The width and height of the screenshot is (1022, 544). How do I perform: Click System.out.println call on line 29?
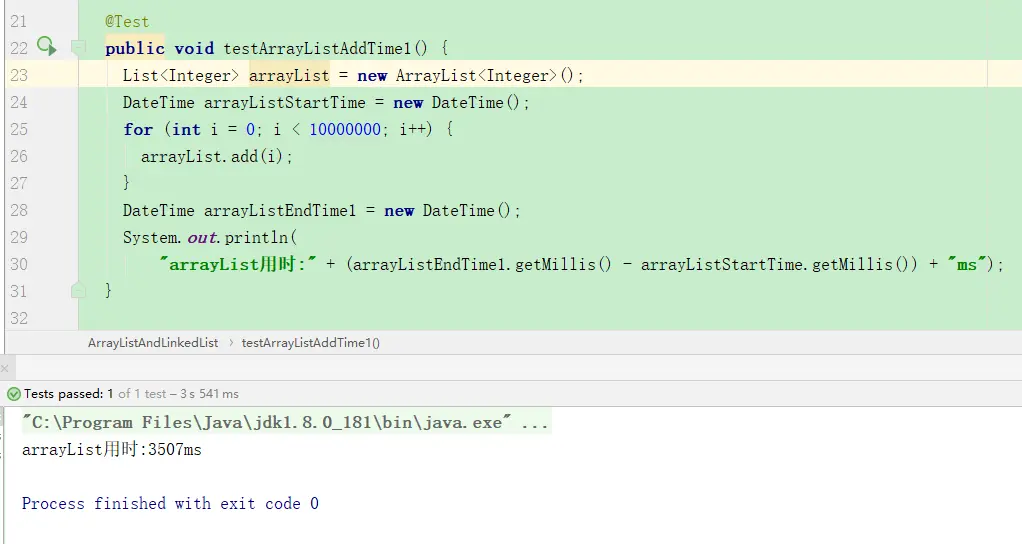tap(210, 237)
